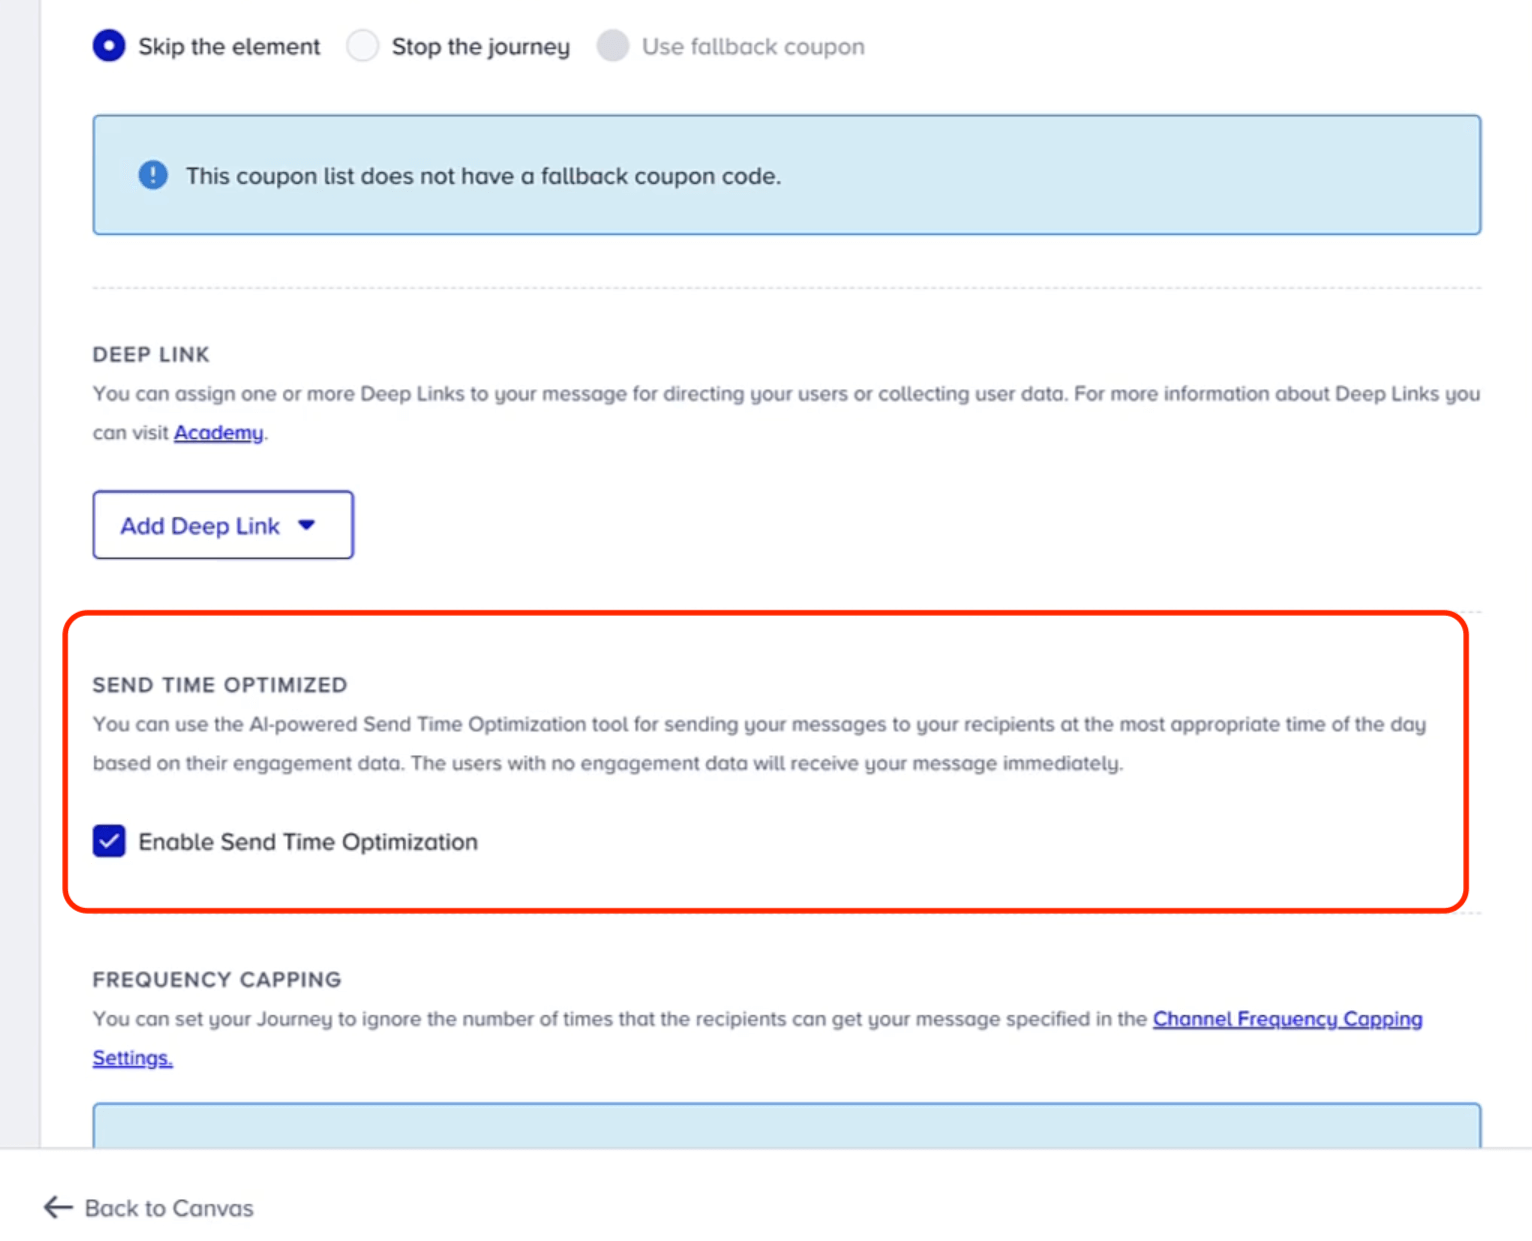Click the empty Stop the journey radio circle

[x=362, y=46]
